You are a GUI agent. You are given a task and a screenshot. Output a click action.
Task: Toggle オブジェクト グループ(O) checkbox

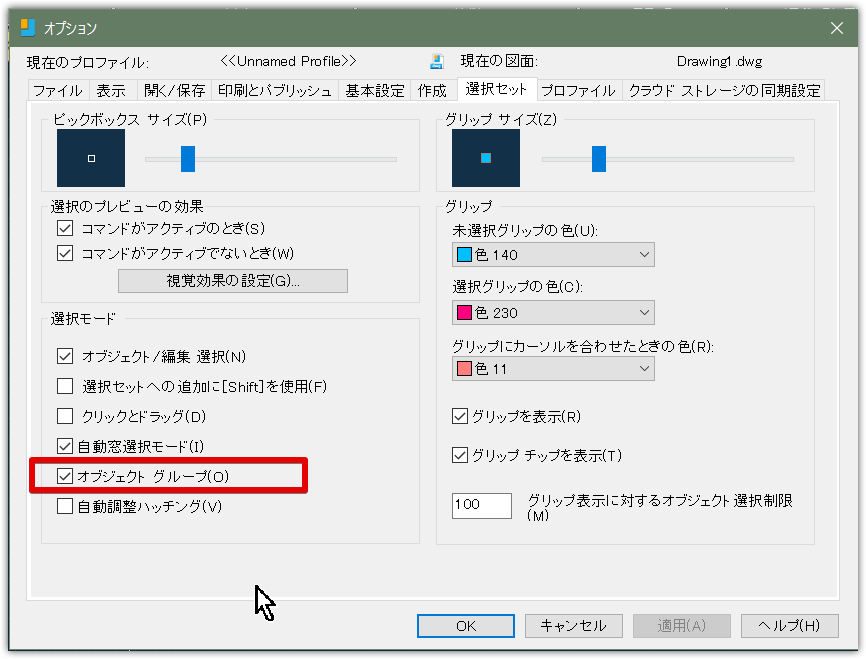coord(66,476)
